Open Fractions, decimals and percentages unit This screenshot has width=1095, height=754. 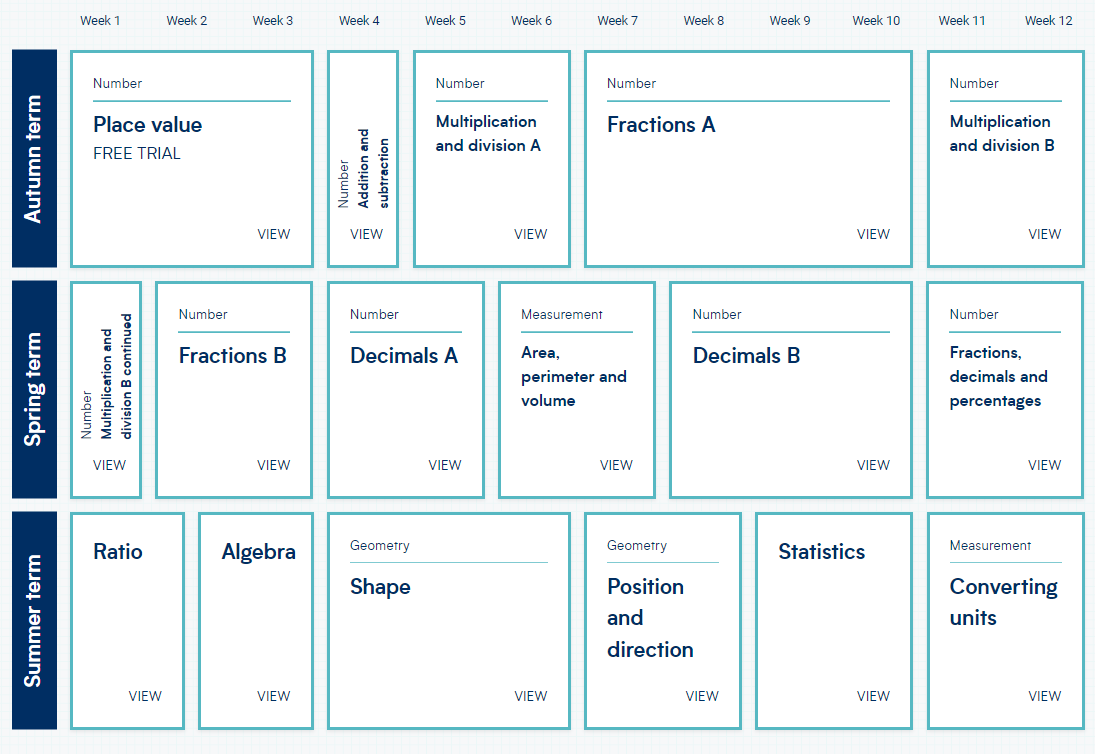pyautogui.click(x=1006, y=390)
